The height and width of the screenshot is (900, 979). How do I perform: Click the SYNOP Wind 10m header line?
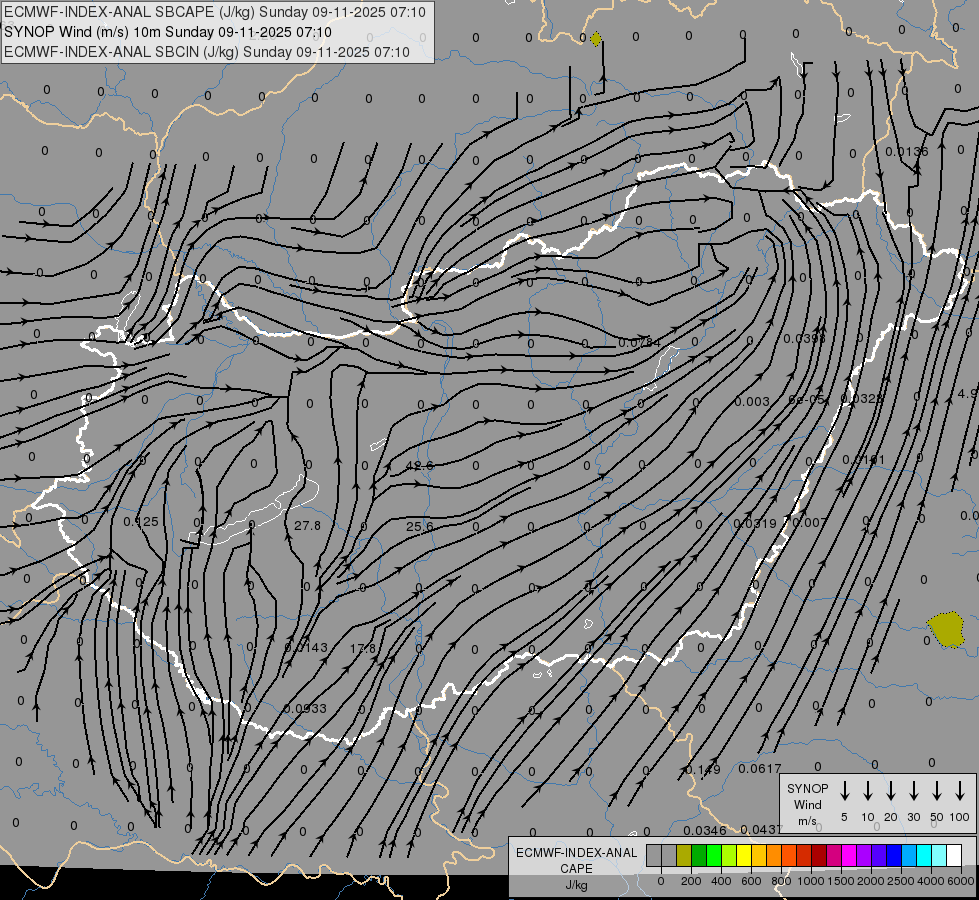tap(168, 32)
